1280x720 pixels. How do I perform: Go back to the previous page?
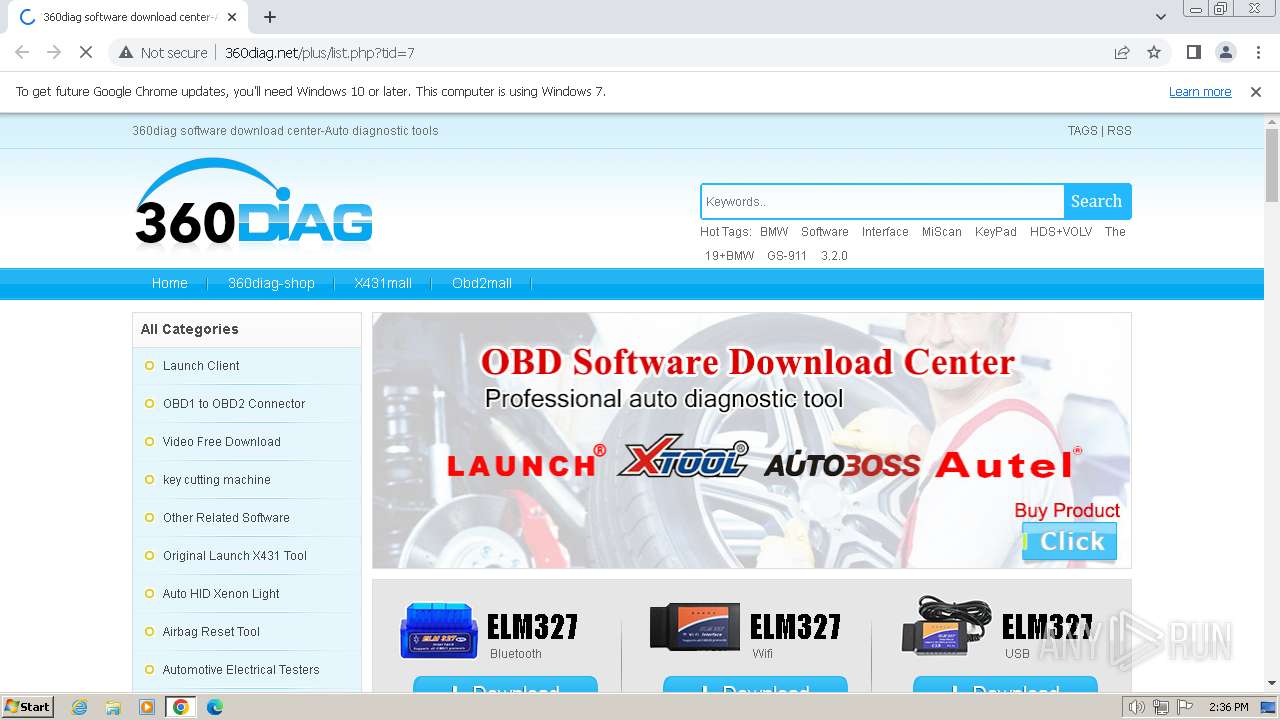pyautogui.click(x=22, y=53)
